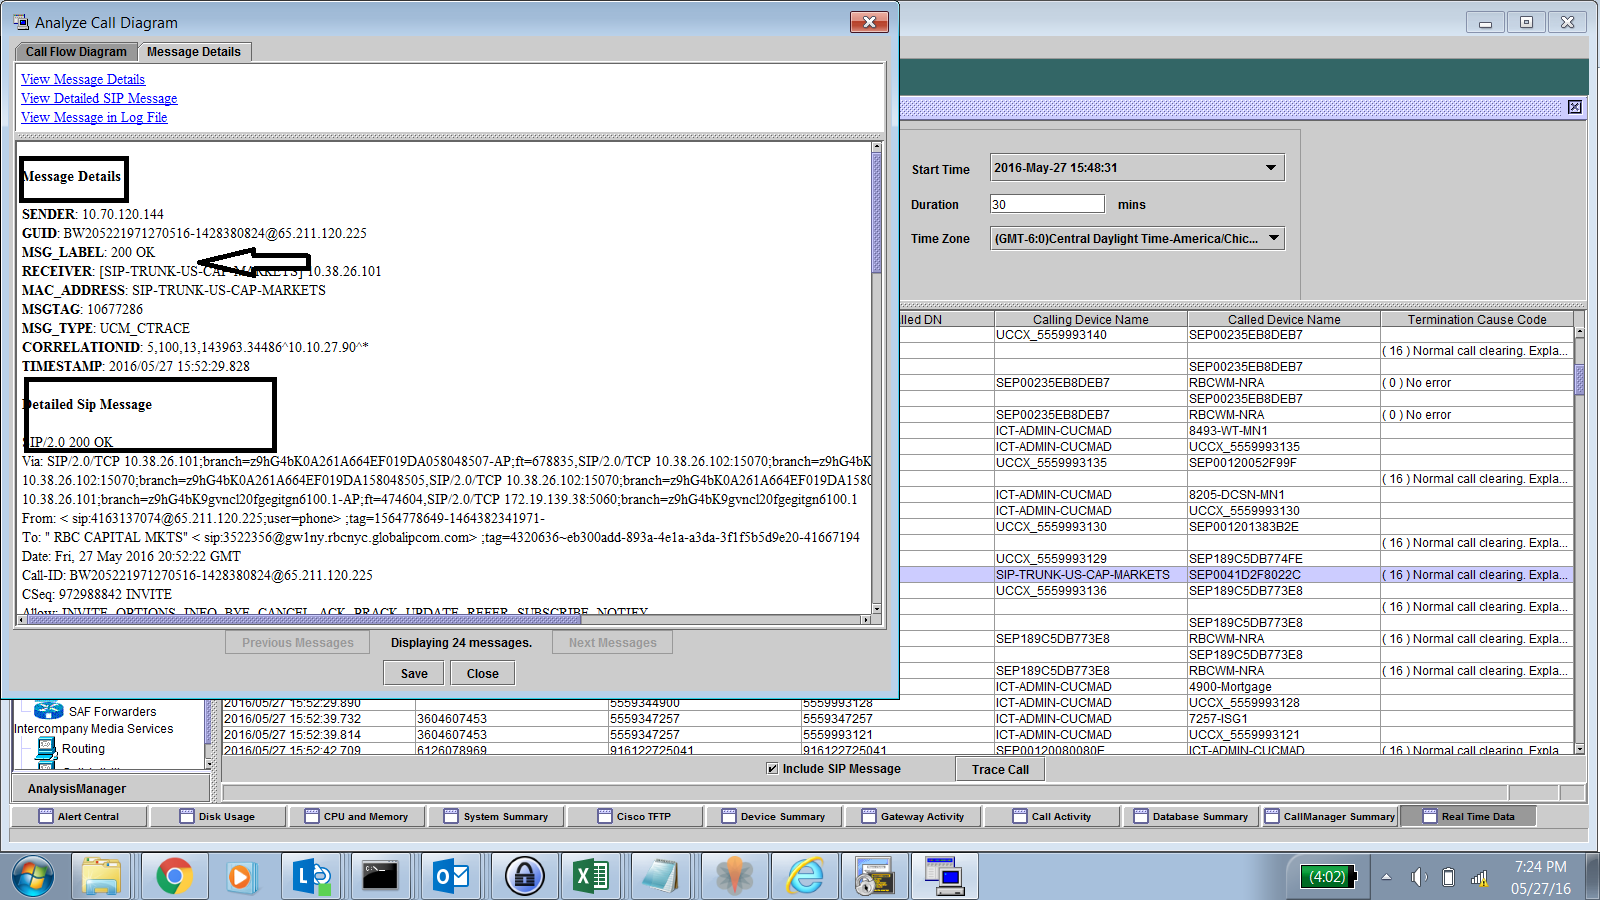This screenshot has width=1600, height=900.
Task: Open locked terminal app in taskbar
Action: 874,877
